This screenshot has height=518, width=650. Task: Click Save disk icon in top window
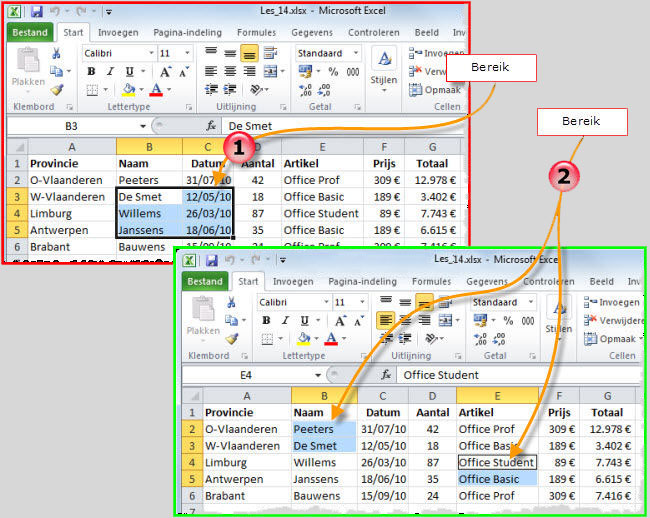tap(37, 11)
